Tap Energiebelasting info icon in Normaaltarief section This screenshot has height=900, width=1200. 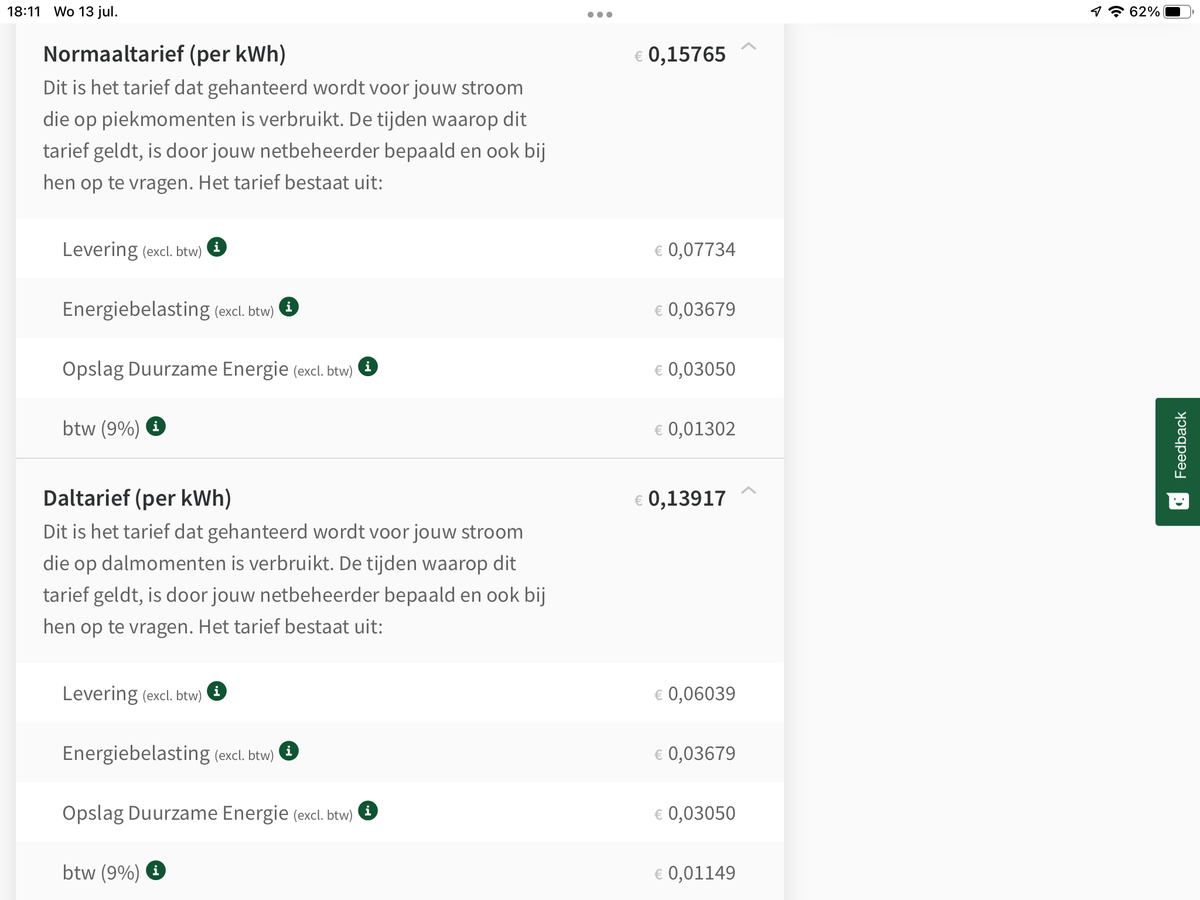[x=289, y=307]
